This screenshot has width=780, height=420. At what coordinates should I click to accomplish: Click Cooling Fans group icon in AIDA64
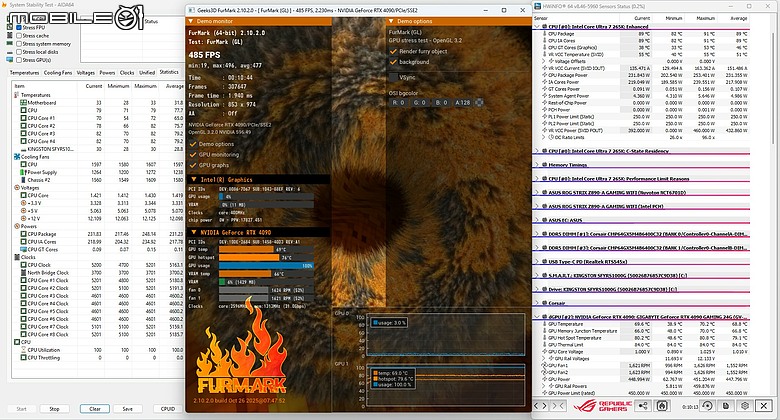tap(17, 156)
